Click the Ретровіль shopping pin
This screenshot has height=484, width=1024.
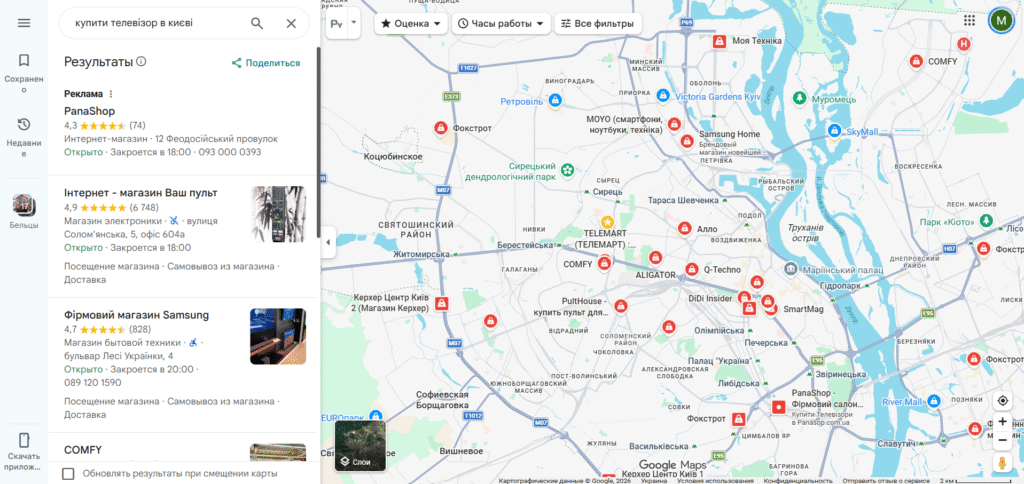tap(555, 101)
